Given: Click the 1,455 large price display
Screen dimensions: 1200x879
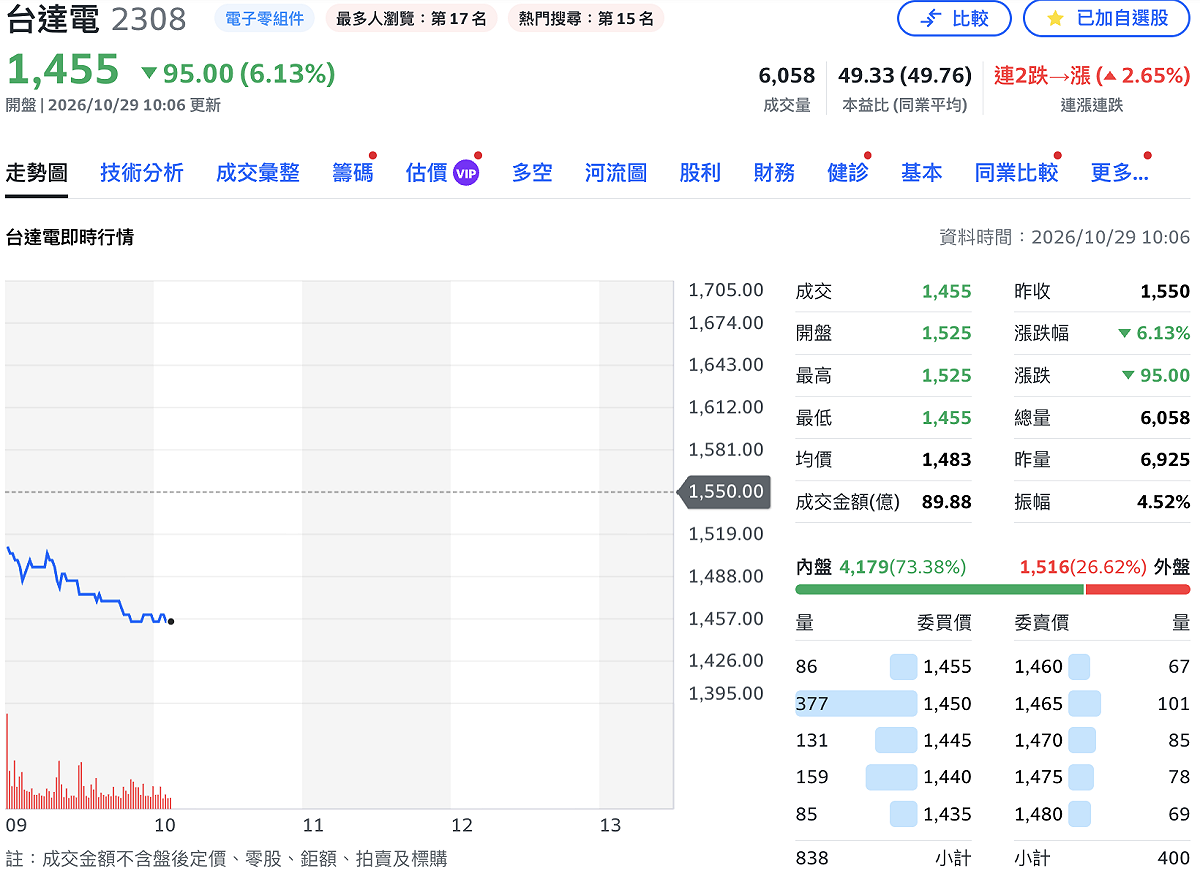Looking at the screenshot, I should pyautogui.click(x=63, y=70).
